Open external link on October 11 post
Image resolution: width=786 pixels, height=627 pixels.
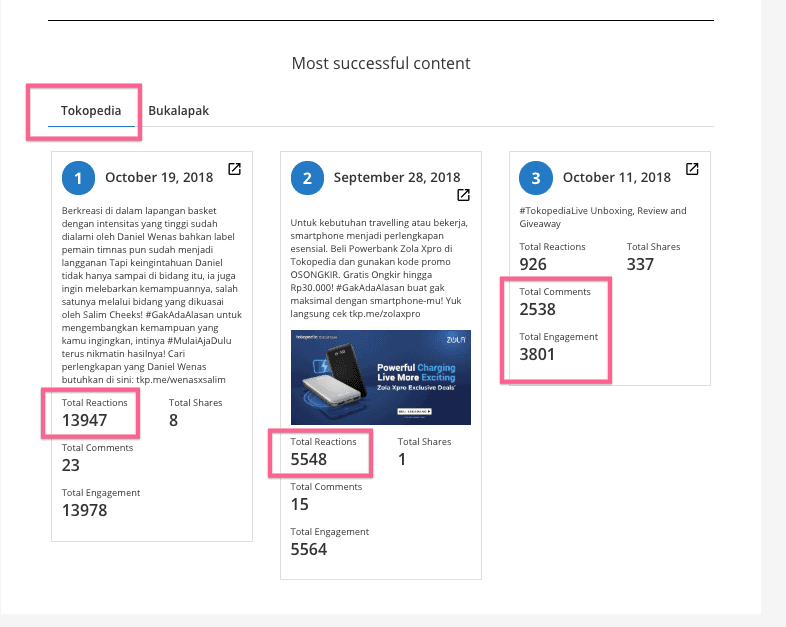692,169
